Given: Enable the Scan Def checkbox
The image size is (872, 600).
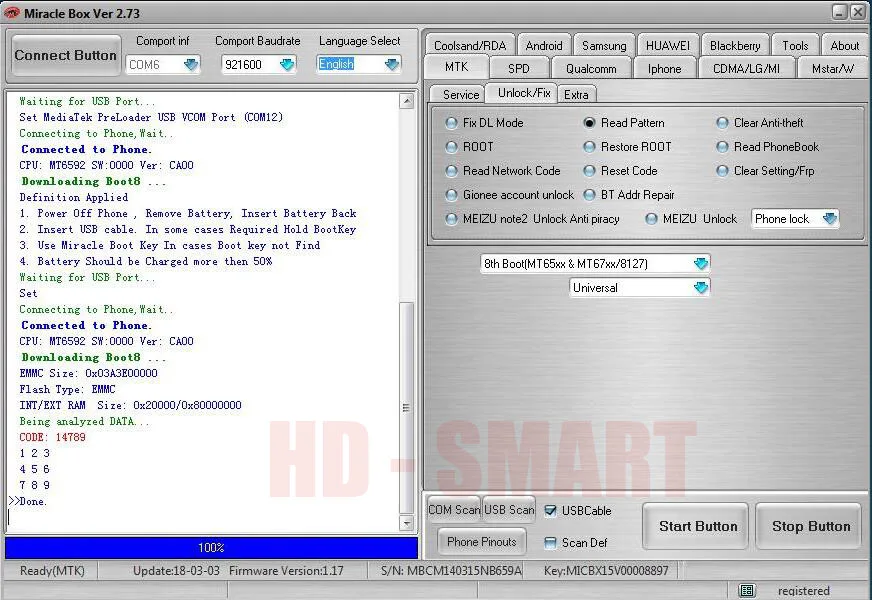Looking at the screenshot, I should click(x=550, y=543).
